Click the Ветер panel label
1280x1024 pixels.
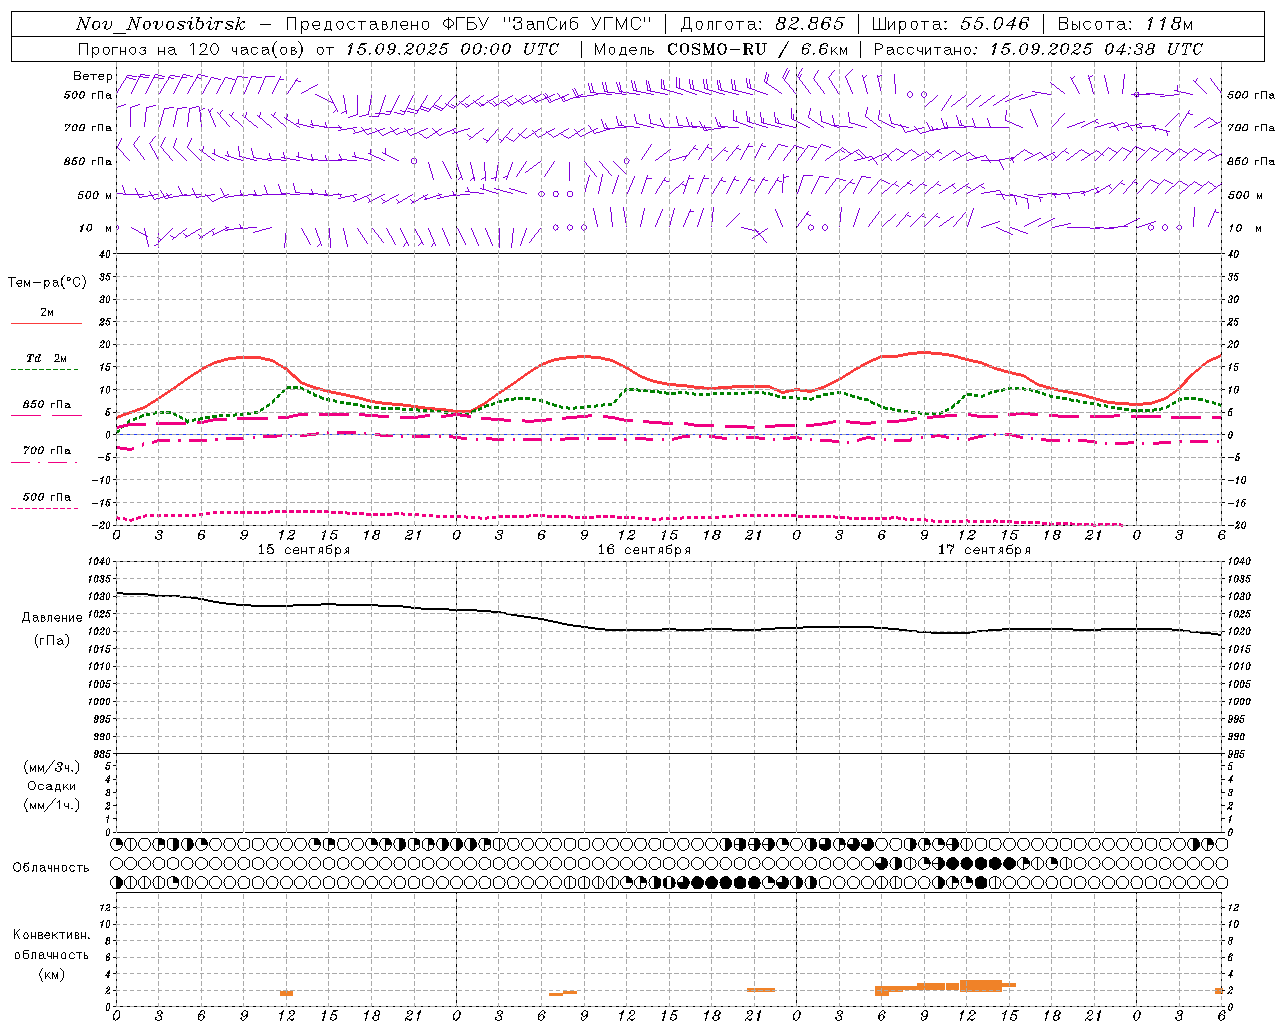[x=92, y=76]
